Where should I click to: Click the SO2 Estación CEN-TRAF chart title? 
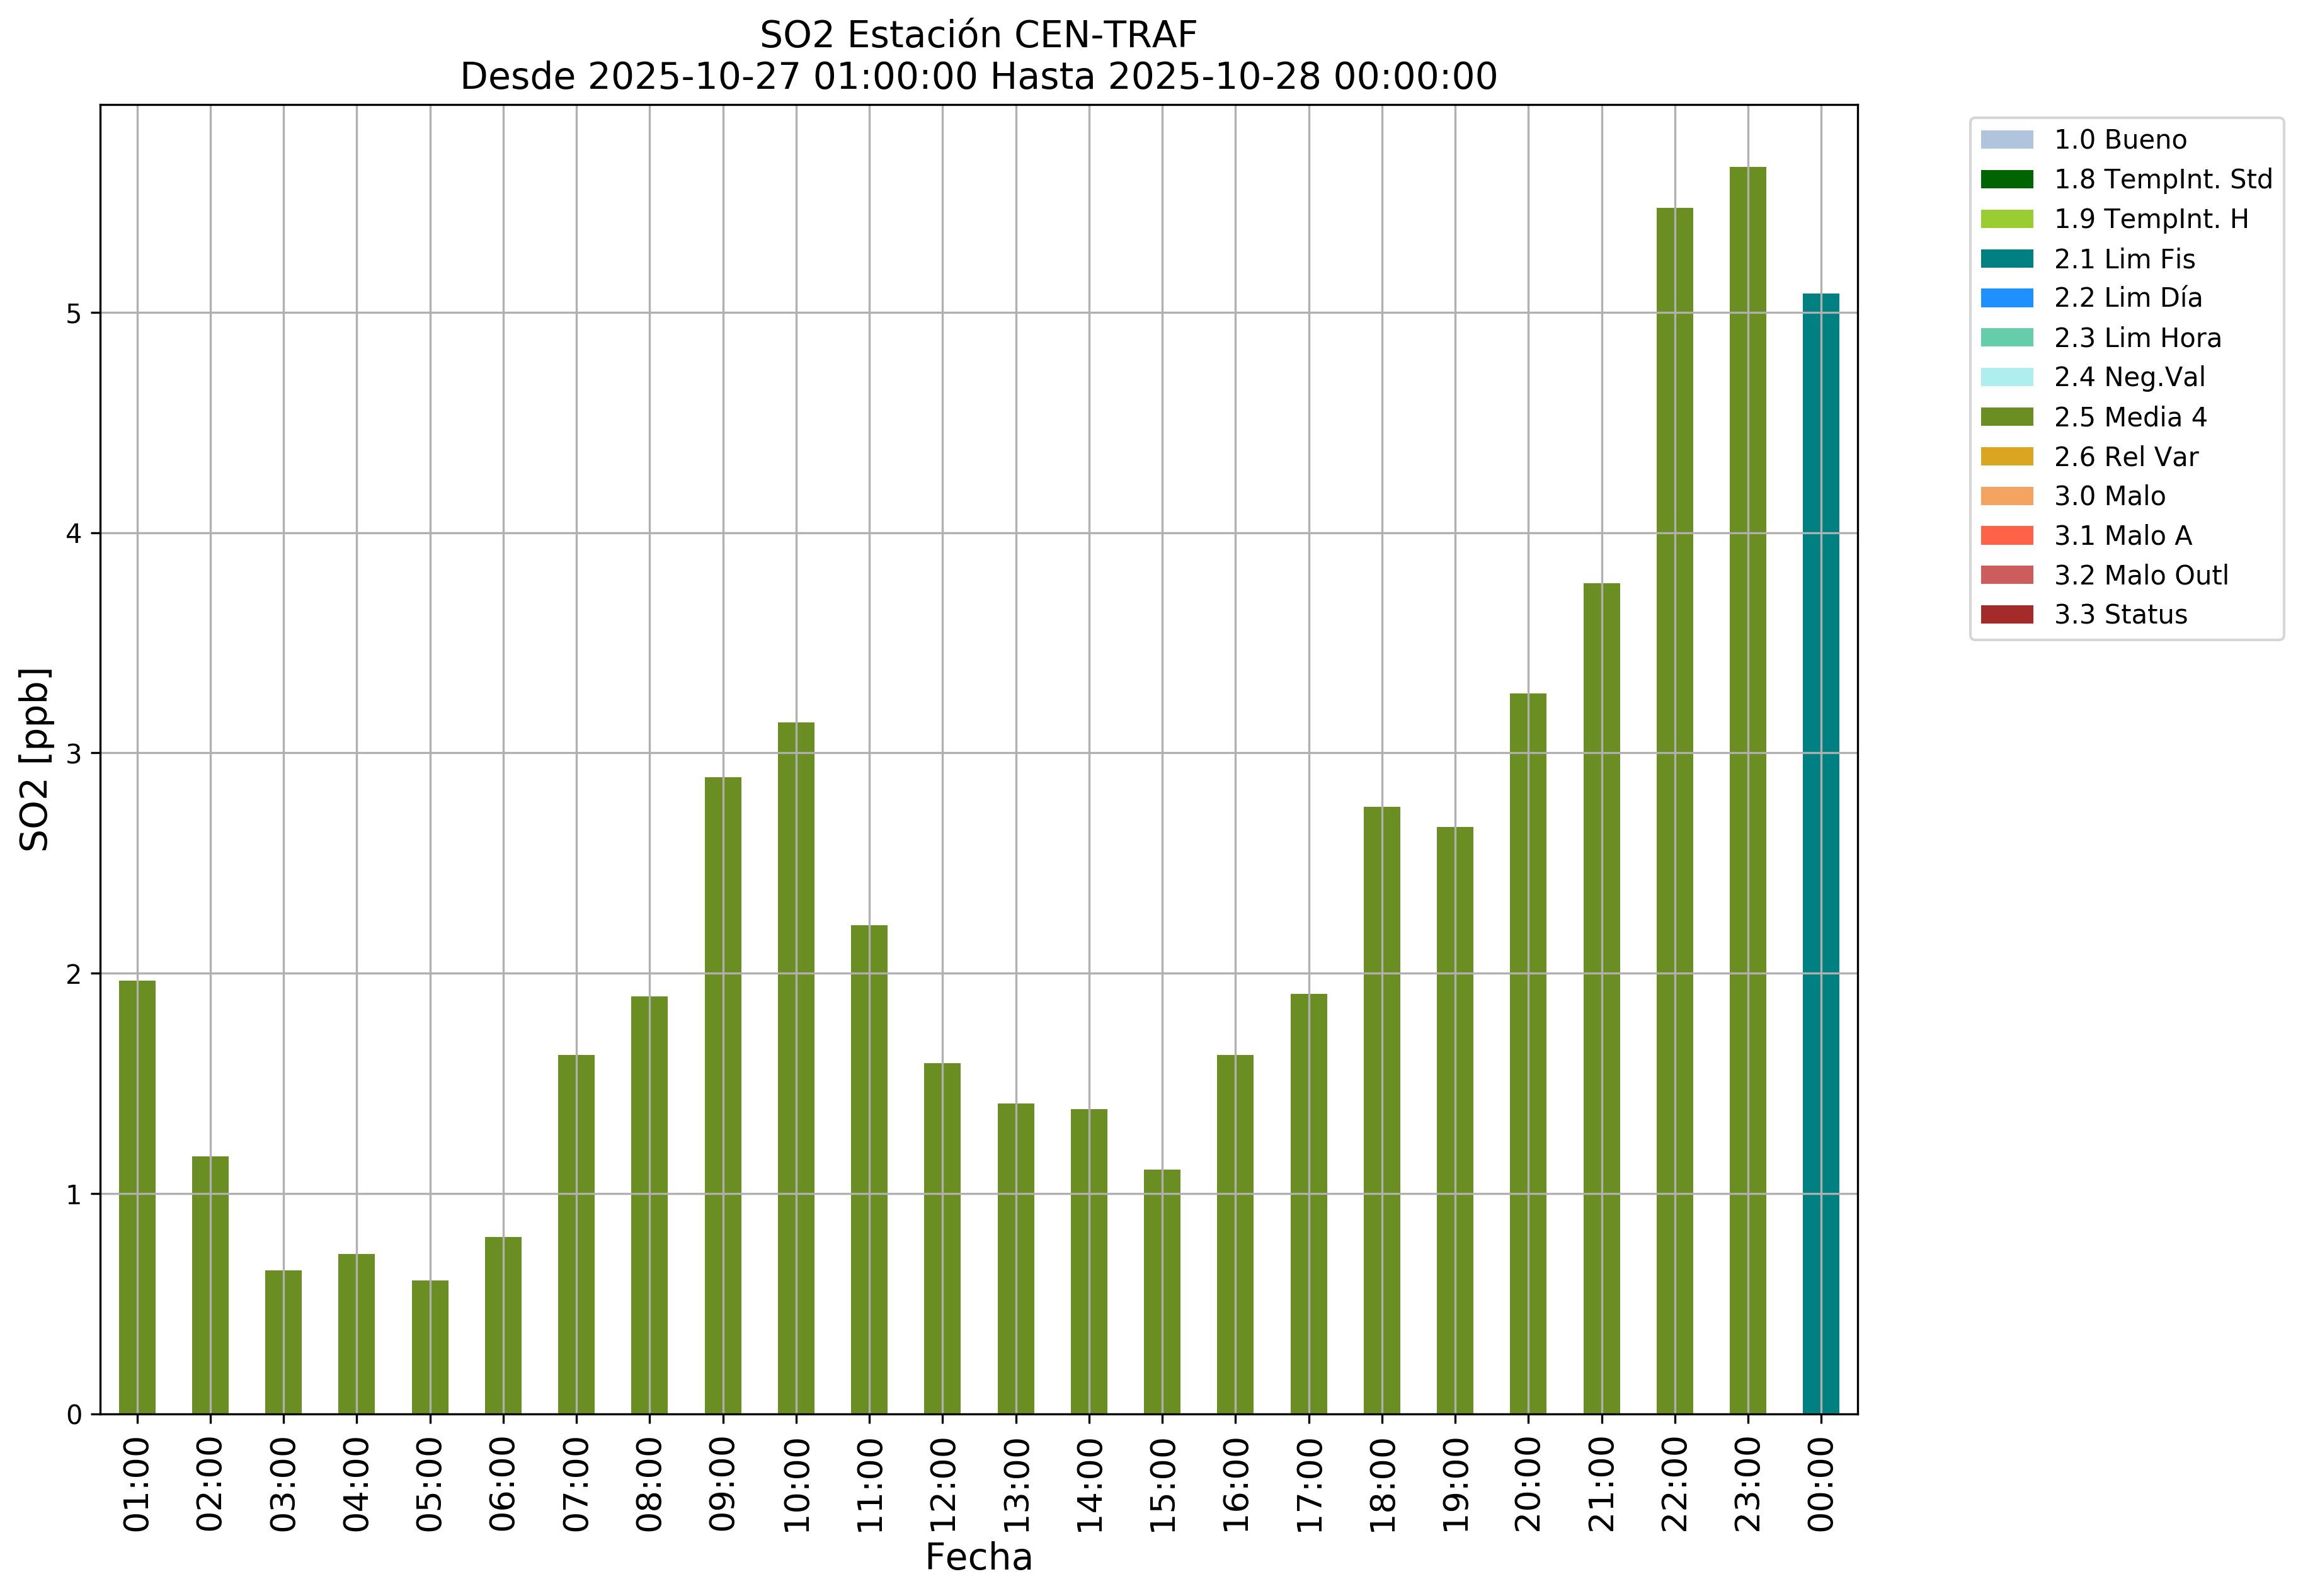pyautogui.click(x=978, y=35)
